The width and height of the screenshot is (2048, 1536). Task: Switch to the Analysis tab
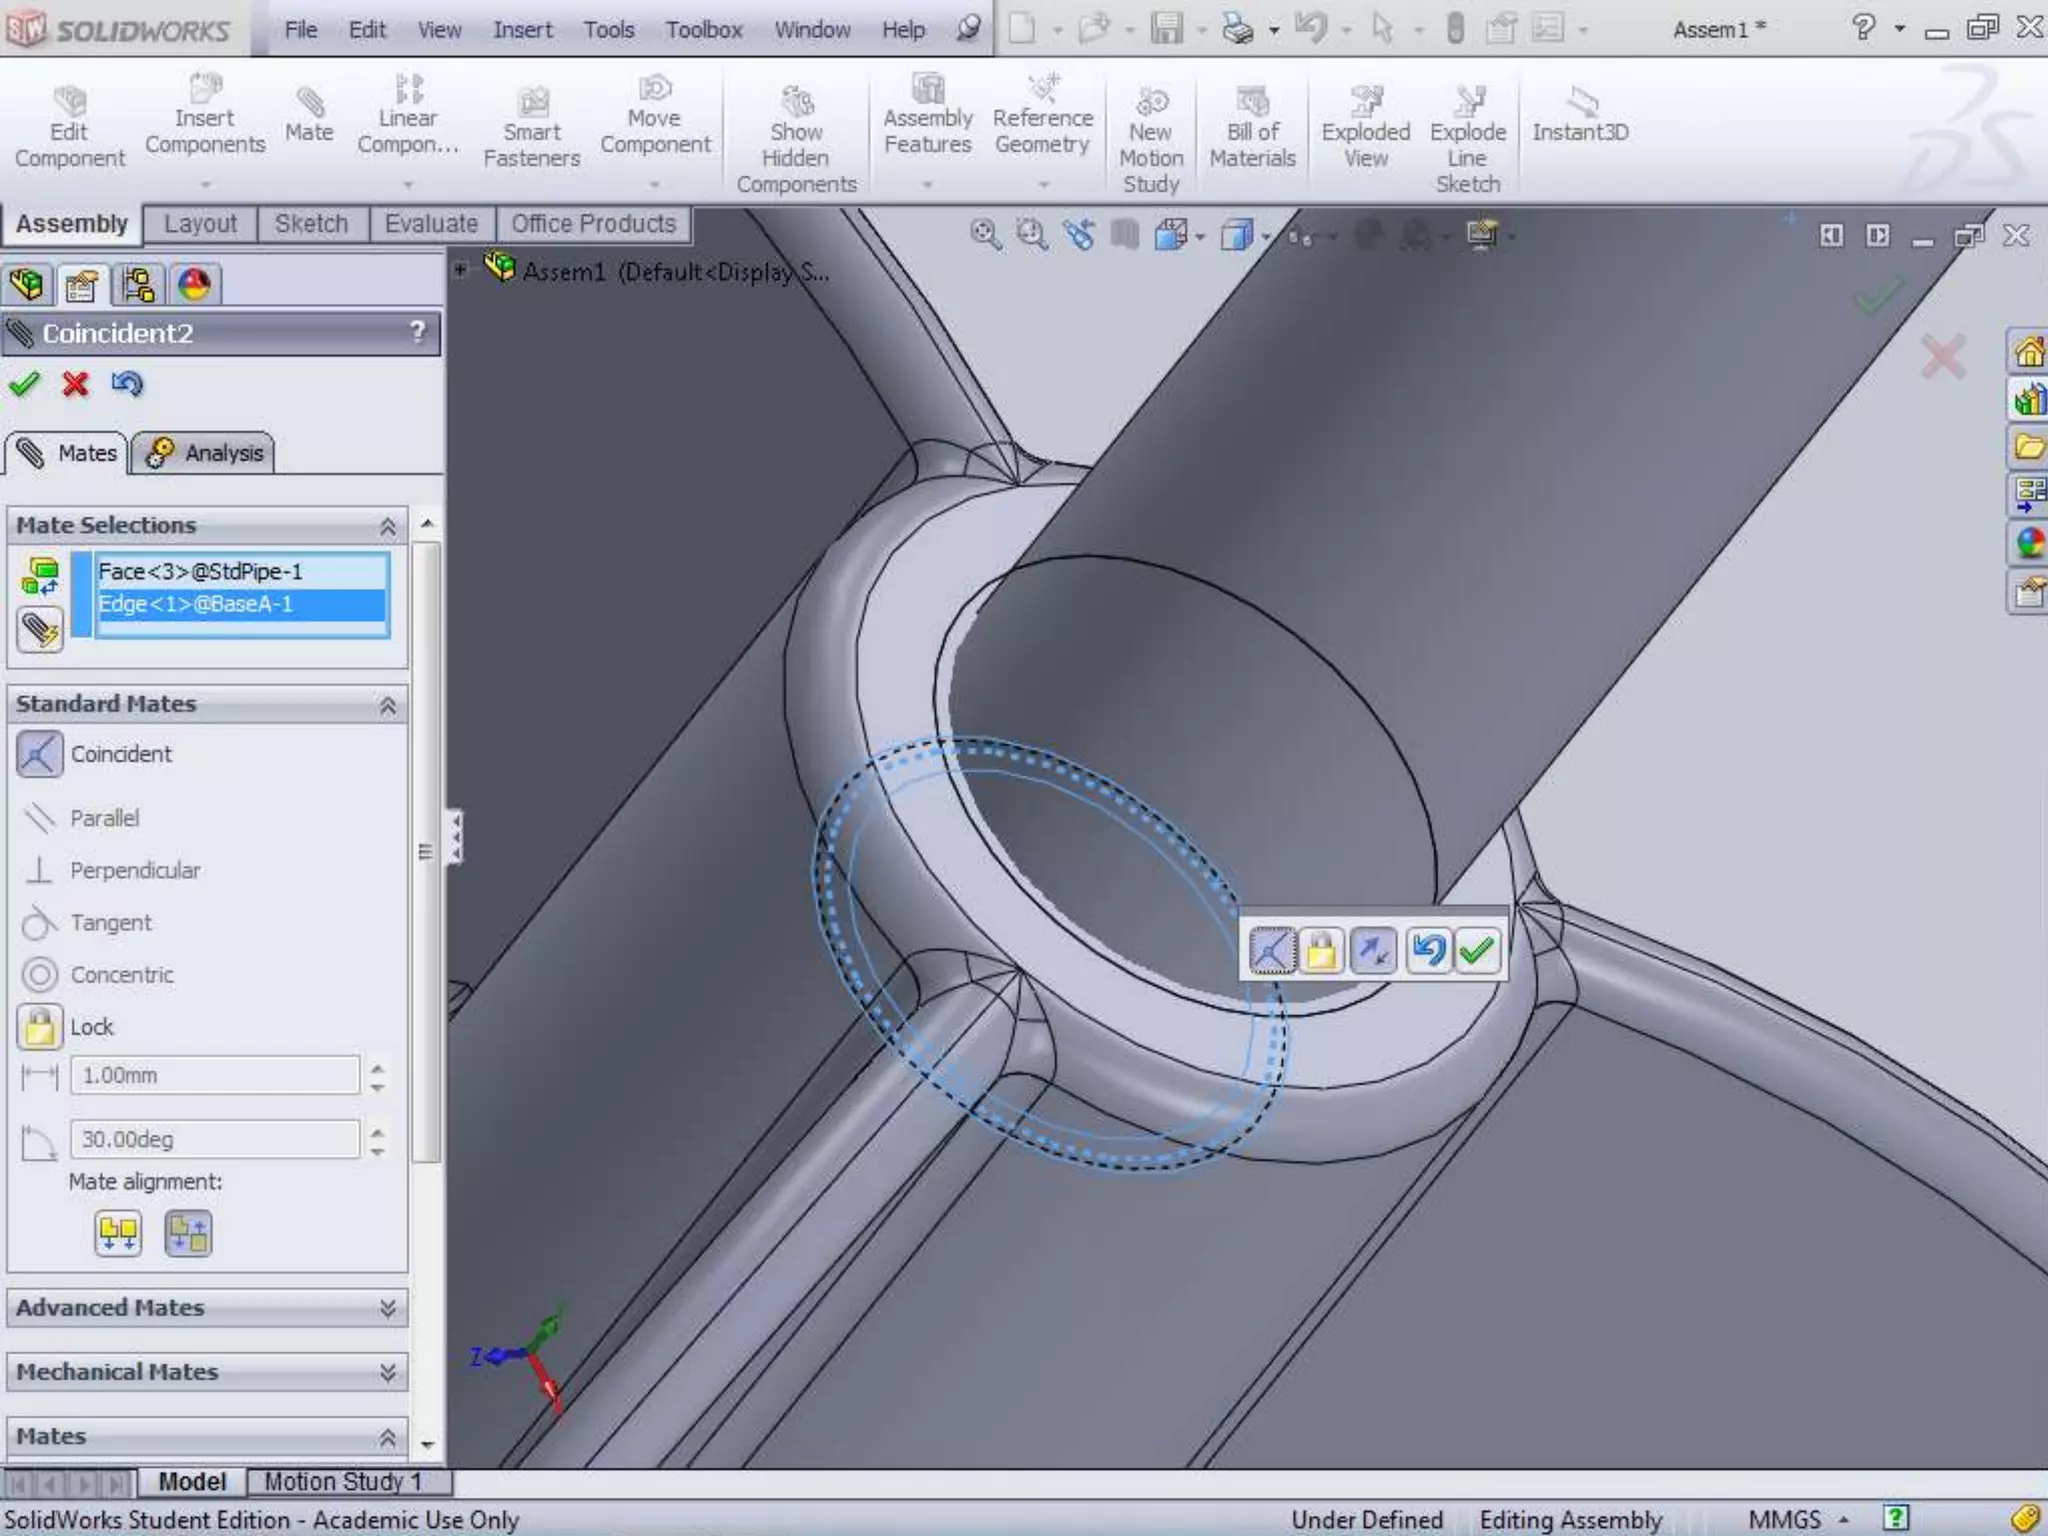[205, 453]
